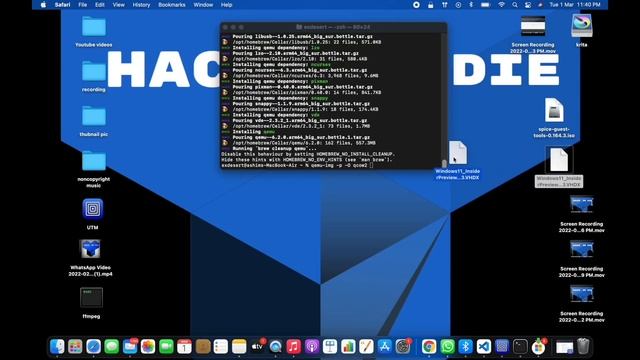Launch Safari from the Dock
Viewport: 640px width, 360px height.
point(93,347)
